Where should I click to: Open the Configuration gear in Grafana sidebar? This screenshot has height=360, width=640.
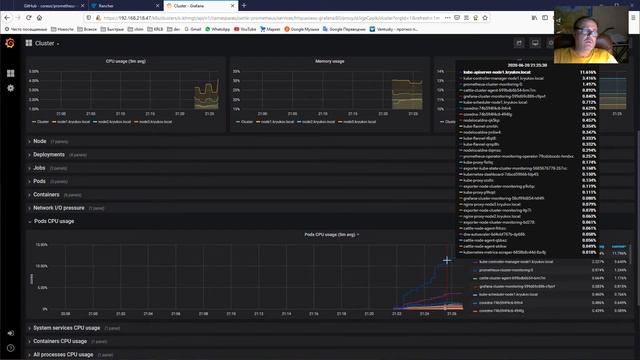11,88
